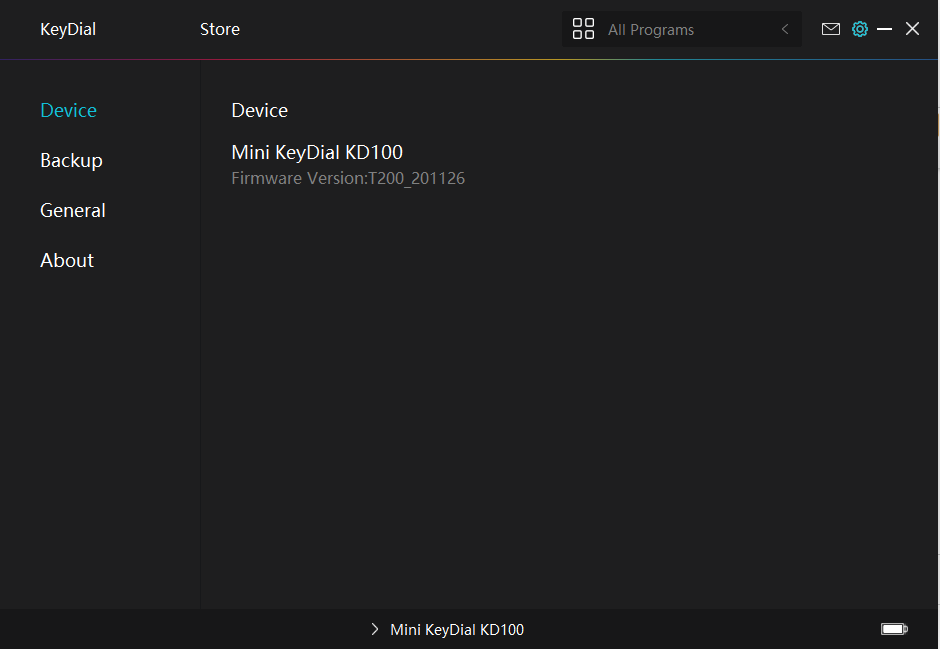
Task: Open the All Programs selection box
Action: click(682, 29)
